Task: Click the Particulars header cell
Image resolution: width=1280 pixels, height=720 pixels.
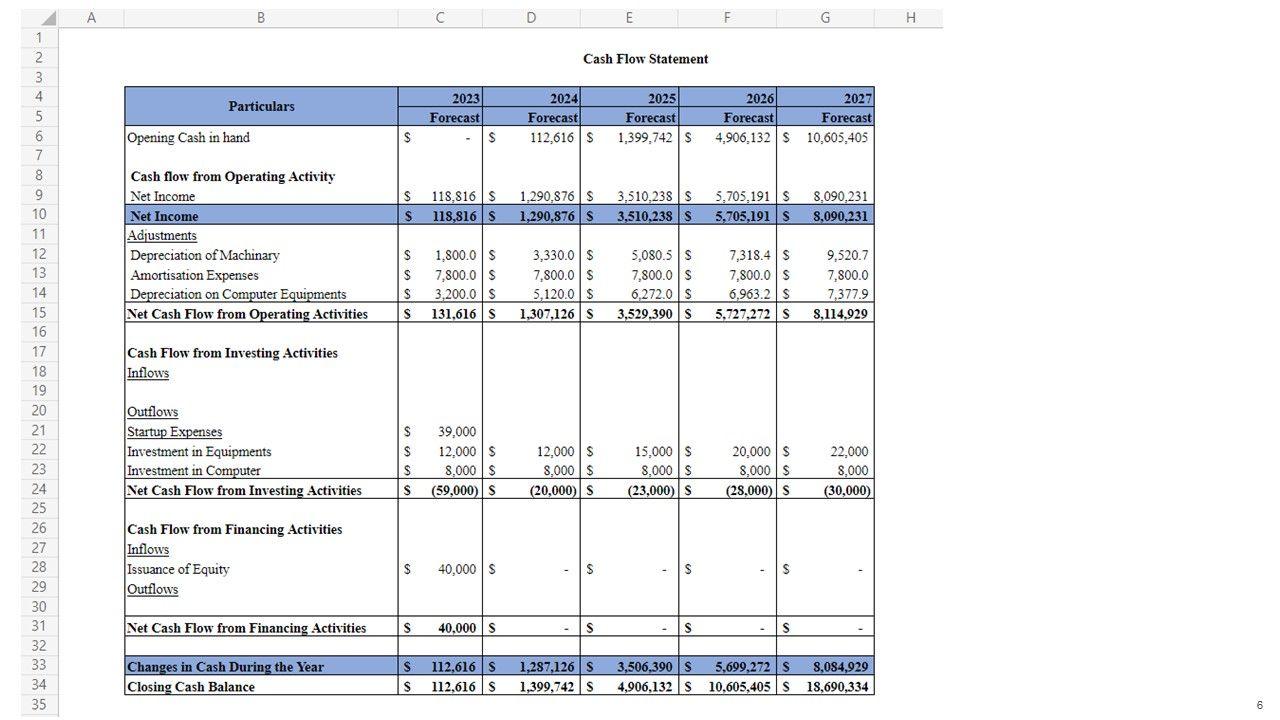Action: 261,106
